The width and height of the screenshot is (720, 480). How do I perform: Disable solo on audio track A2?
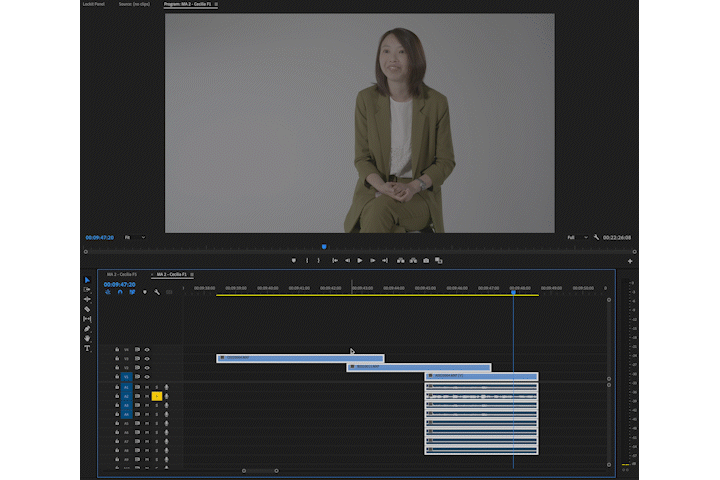tap(157, 396)
